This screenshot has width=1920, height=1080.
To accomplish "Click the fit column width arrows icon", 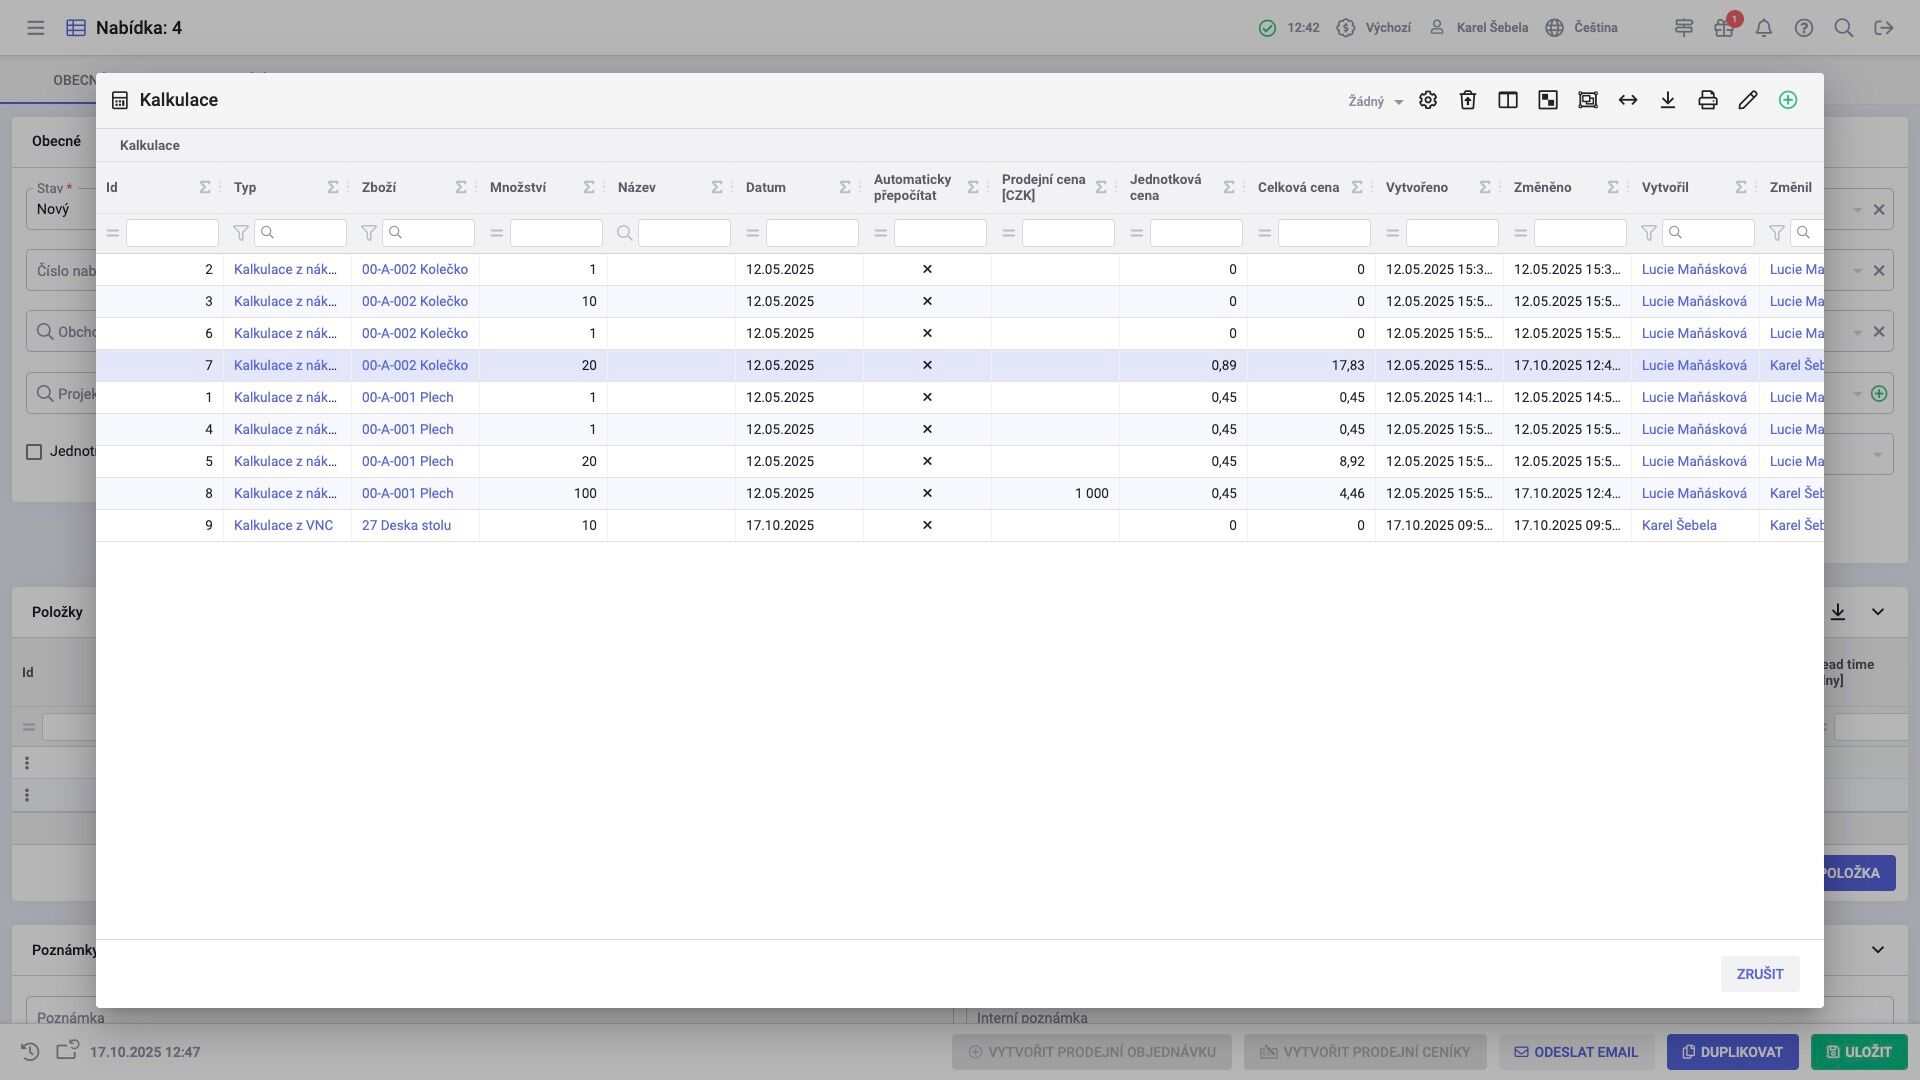I will coord(1627,100).
